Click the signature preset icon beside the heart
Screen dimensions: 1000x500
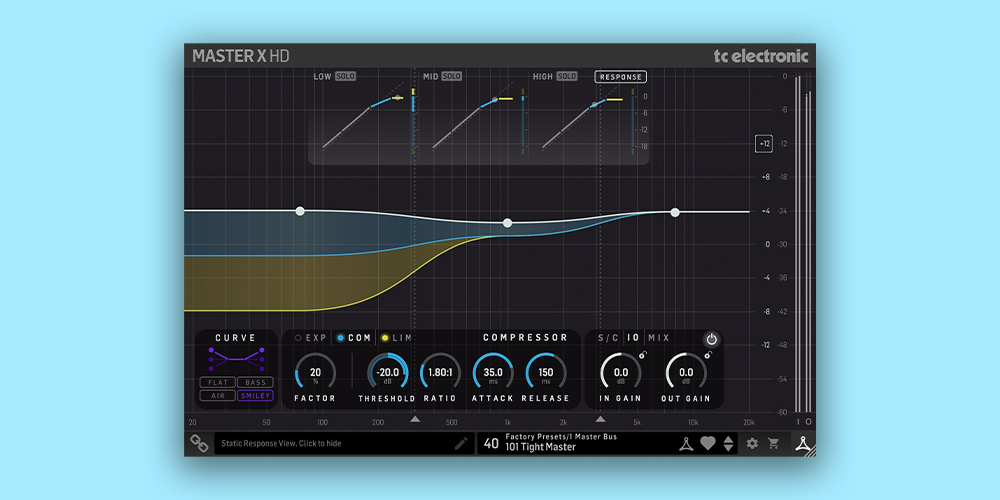point(686,443)
